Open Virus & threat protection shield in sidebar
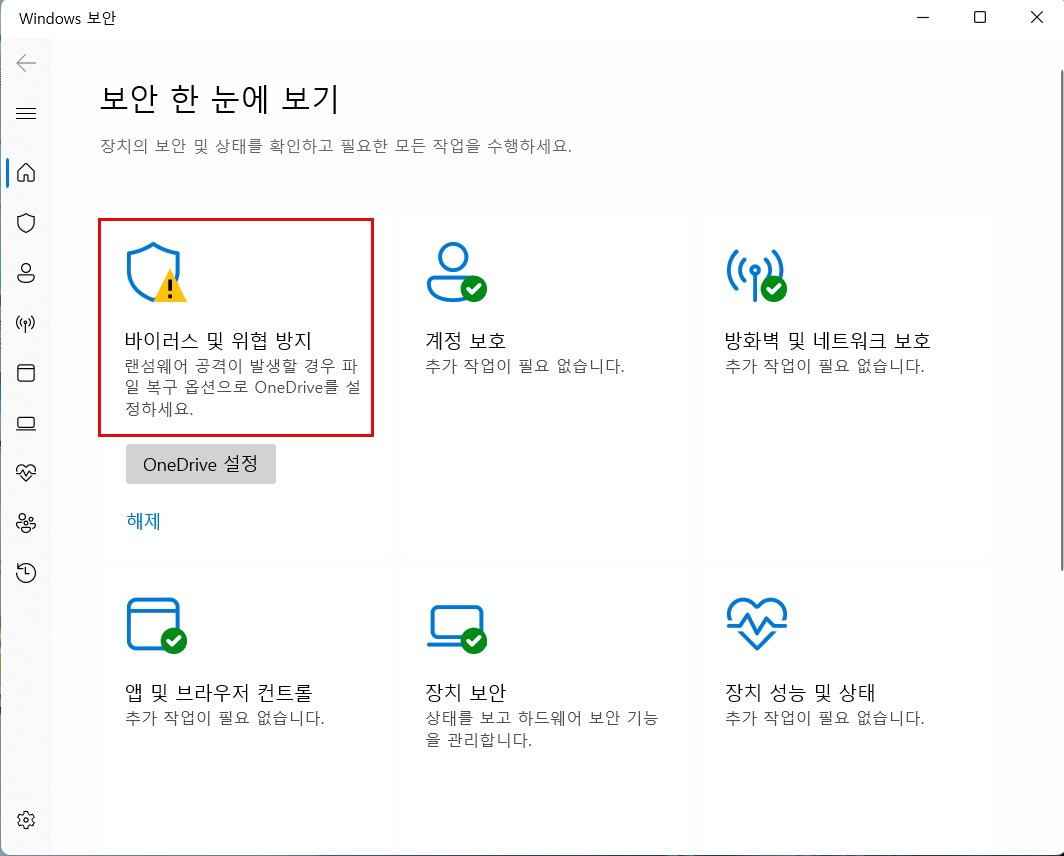The image size is (1064, 856). point(26,223)
